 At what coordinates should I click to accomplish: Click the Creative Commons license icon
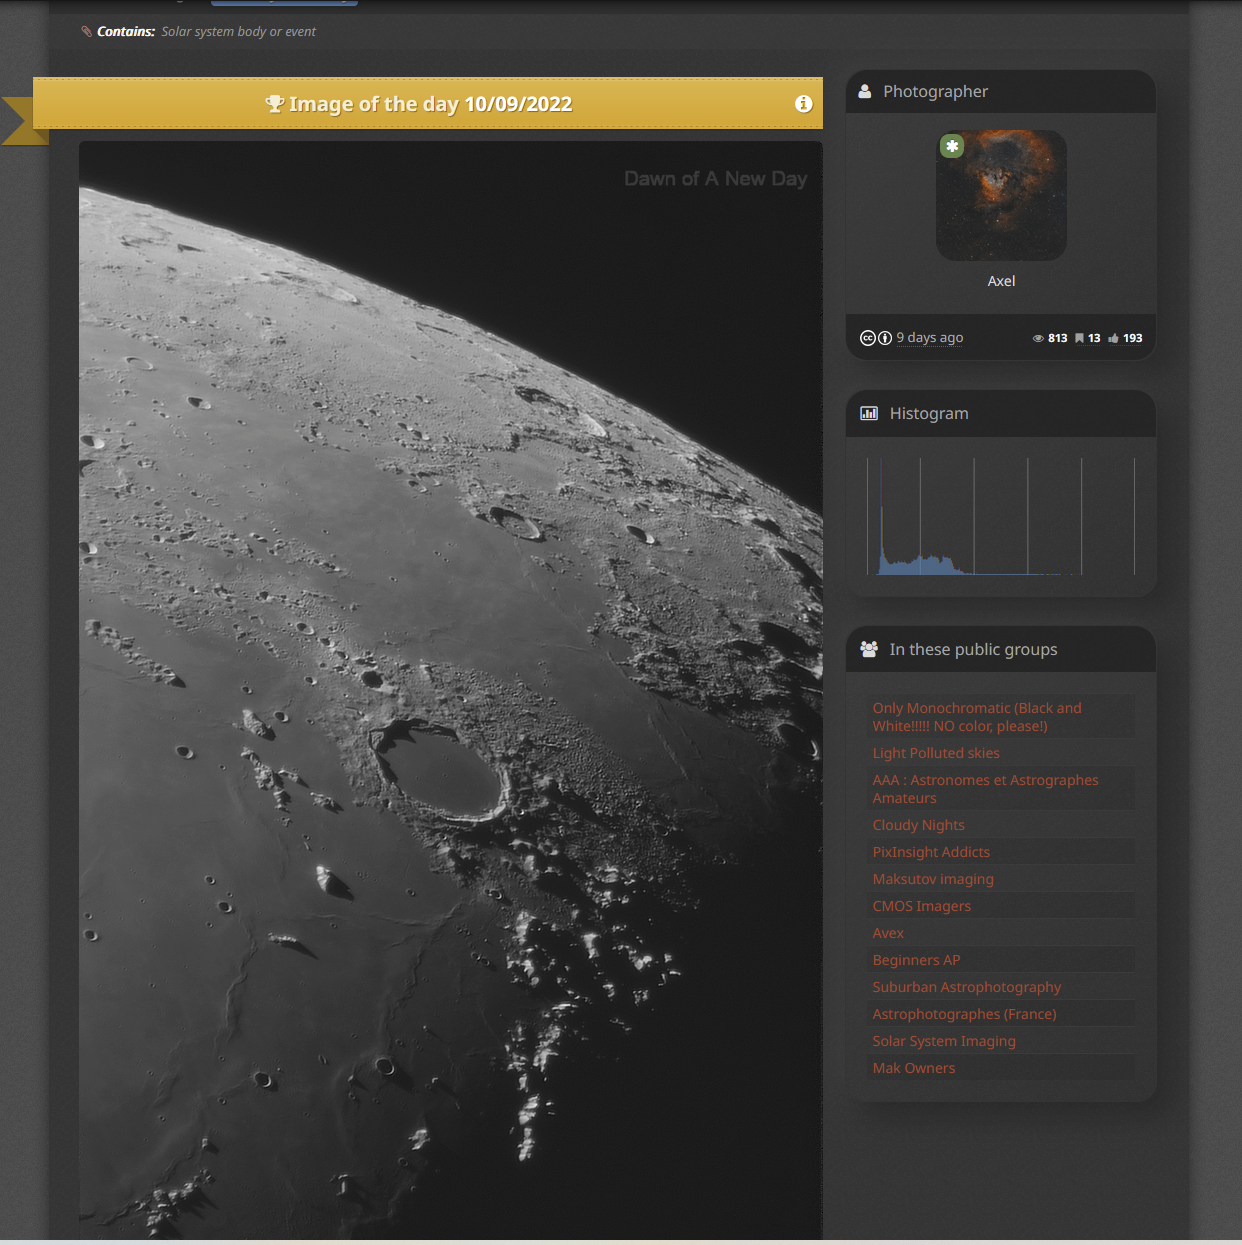(x=867, y=338)
